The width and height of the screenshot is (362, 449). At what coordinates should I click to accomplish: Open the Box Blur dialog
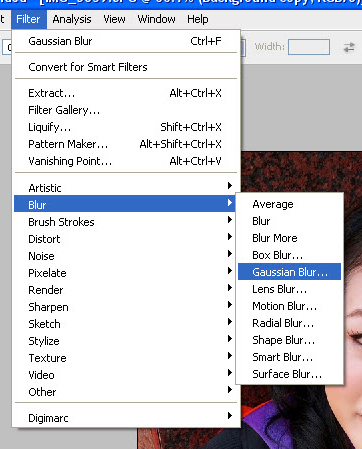point(289,255)
